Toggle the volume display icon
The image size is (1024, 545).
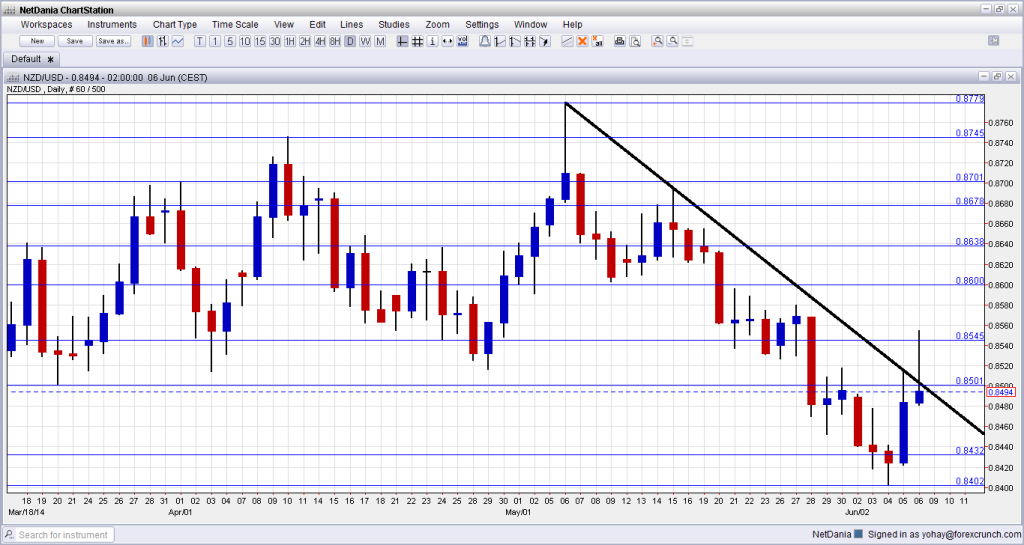pyautogui.click(x=462, y=41)
